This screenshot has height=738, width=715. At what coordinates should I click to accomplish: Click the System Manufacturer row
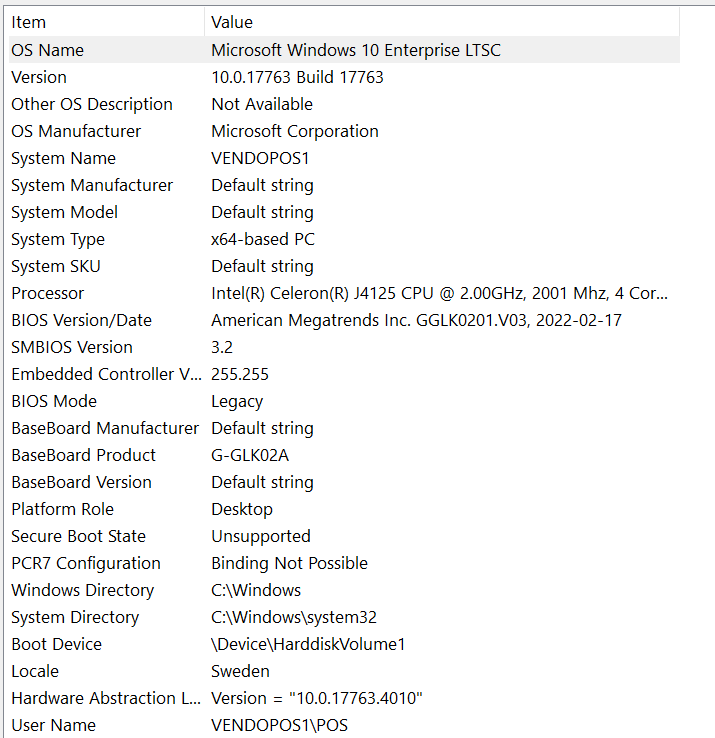point(92,185)
